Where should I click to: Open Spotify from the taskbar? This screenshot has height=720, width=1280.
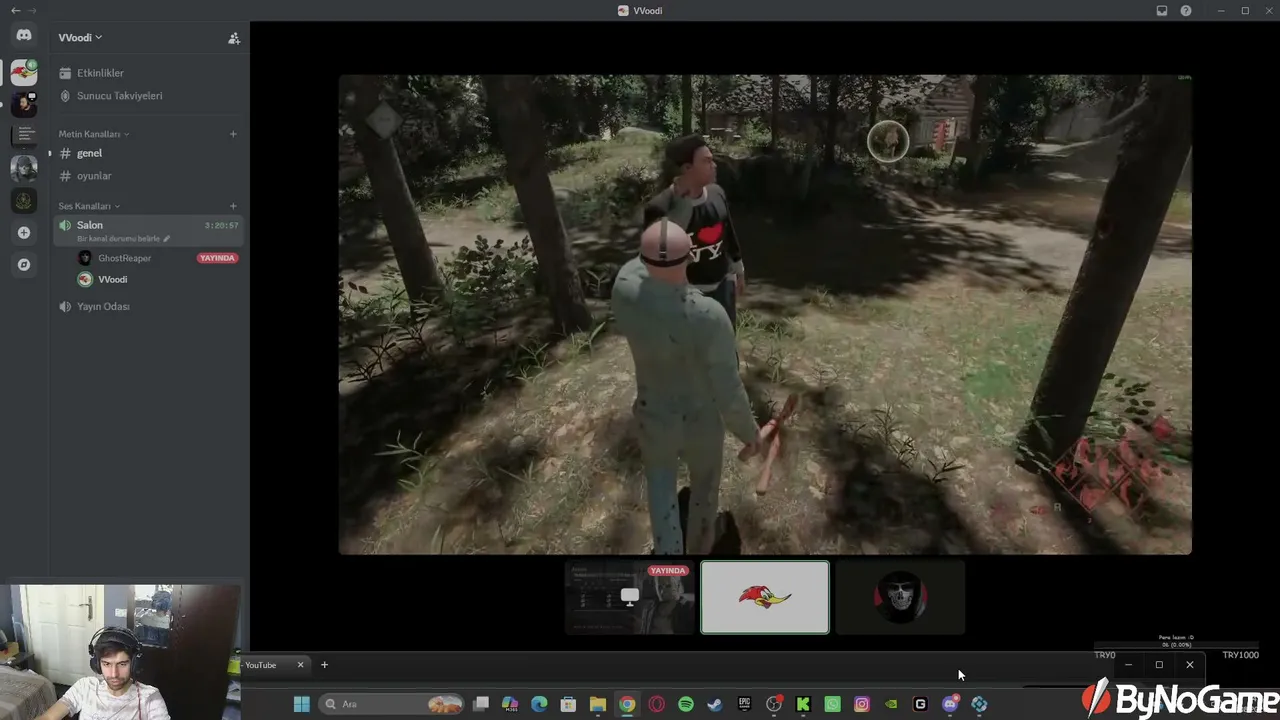(686, 704)
